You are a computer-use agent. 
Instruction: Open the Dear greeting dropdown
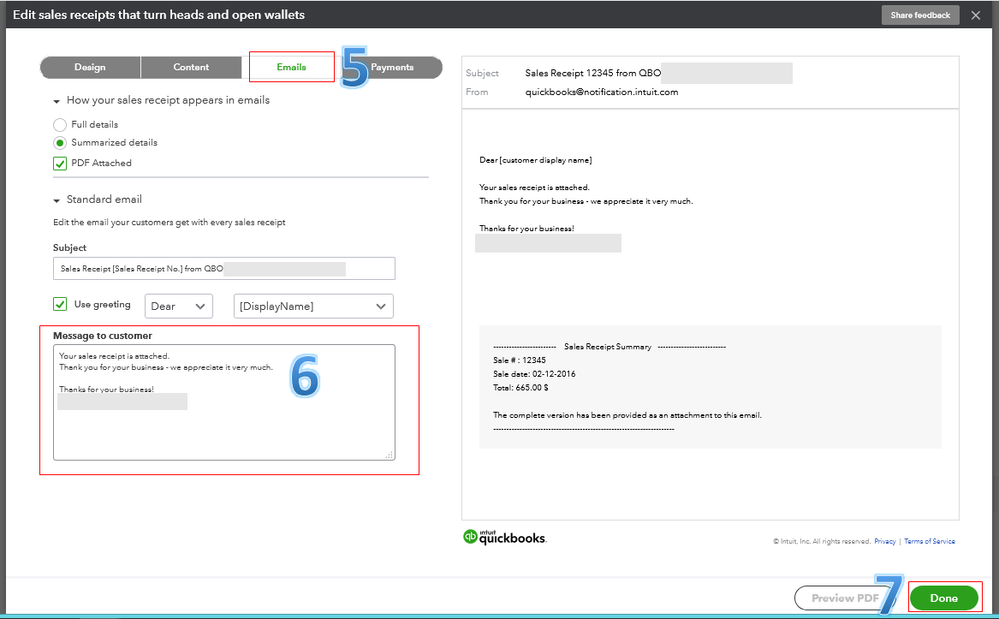(x=178, y=306)
